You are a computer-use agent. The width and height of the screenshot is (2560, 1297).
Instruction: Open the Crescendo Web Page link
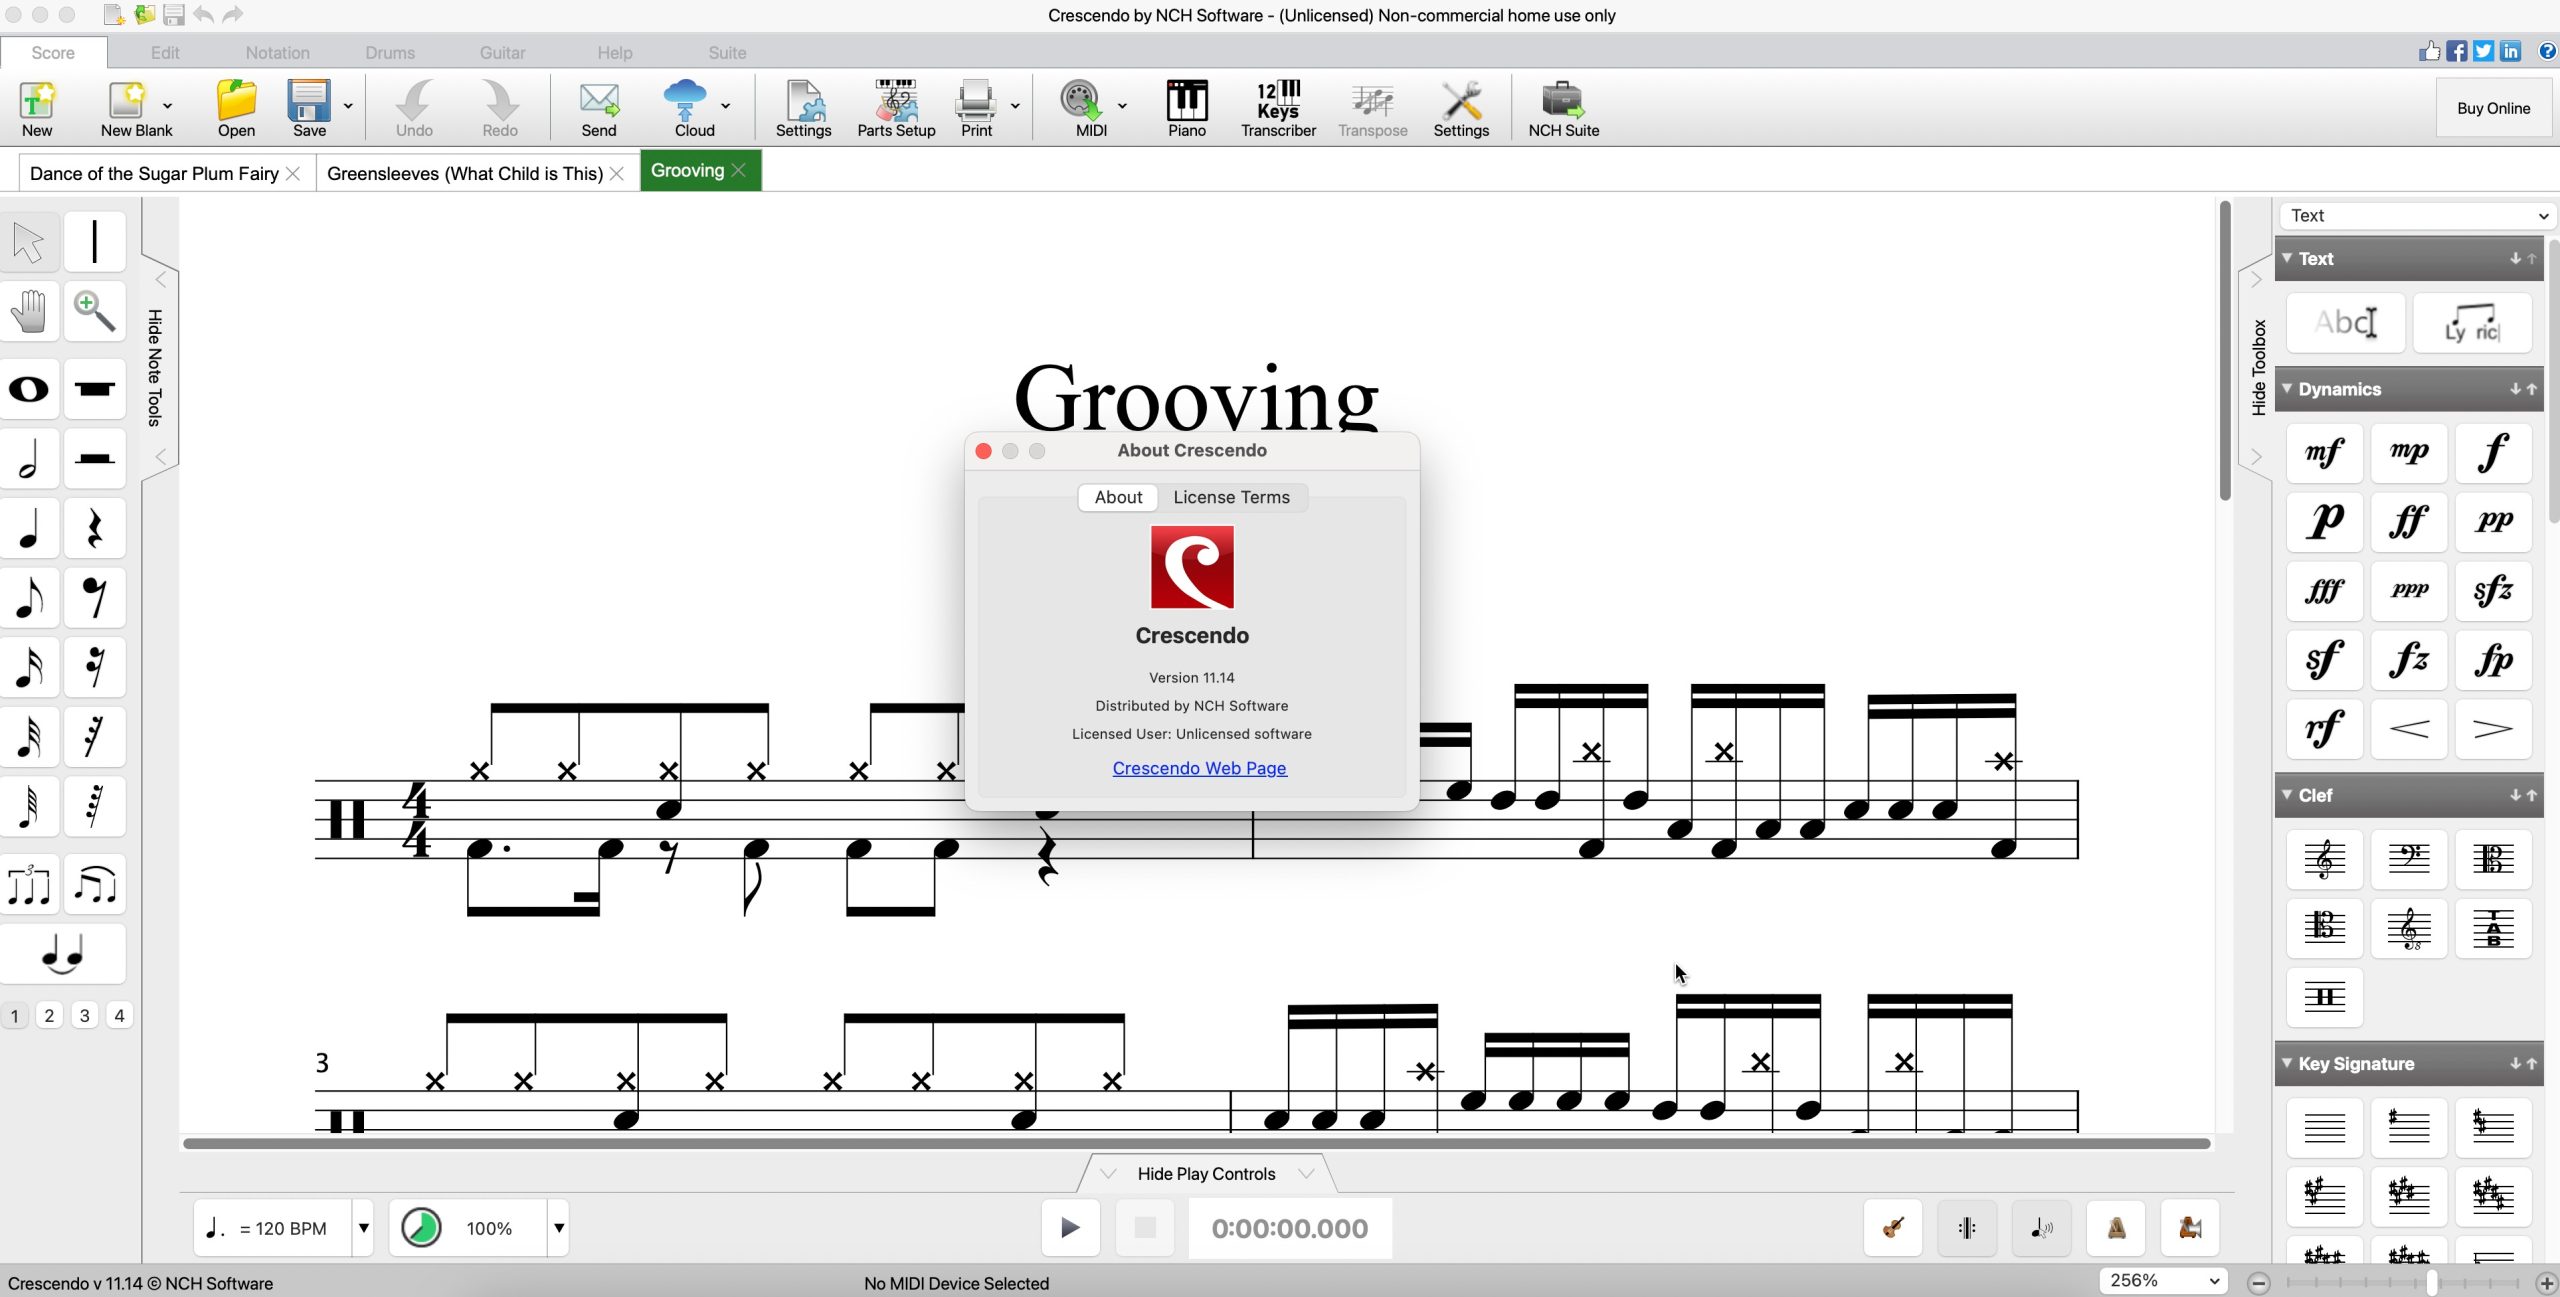[1199, 768]
